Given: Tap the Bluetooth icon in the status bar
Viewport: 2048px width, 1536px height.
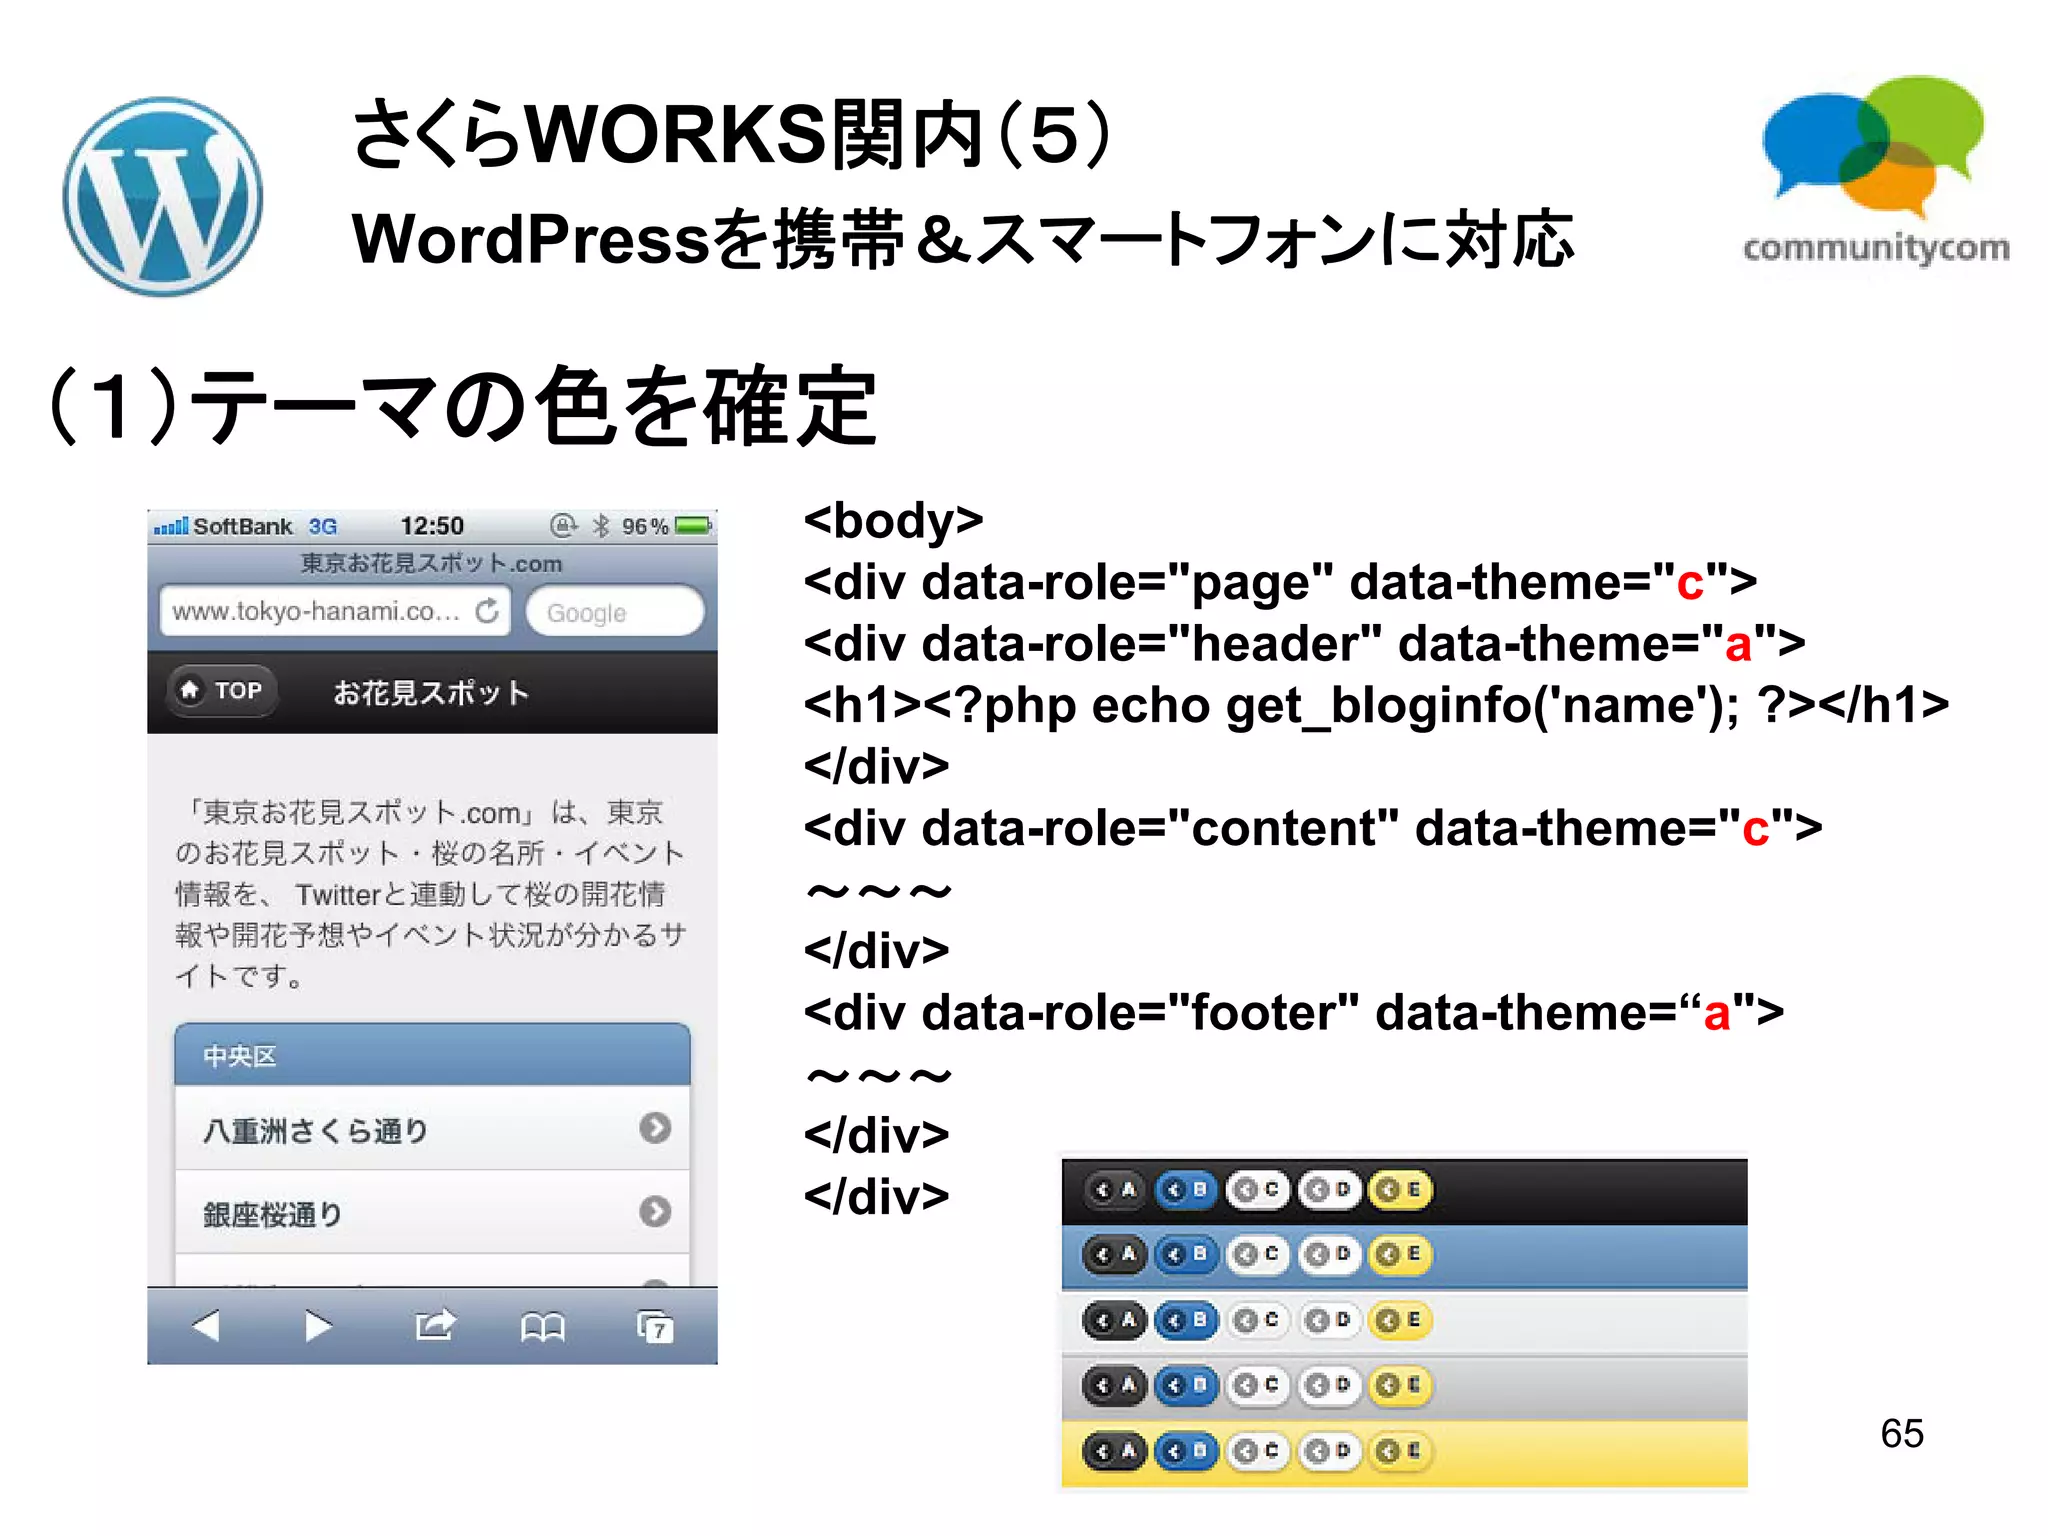Looking at the screenshot, I should tap(601, 525).
